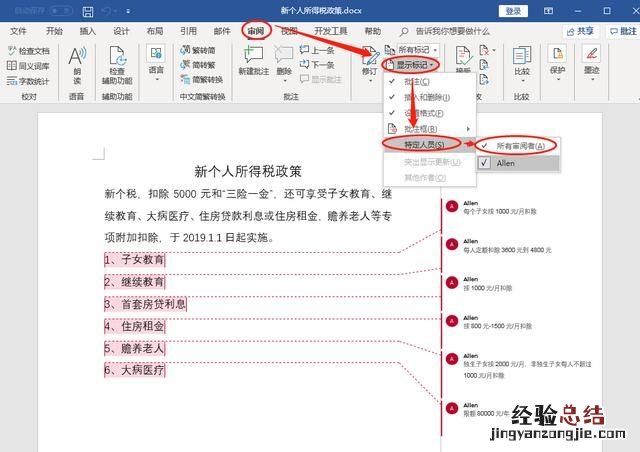Toggle 修订 track changes
The height and width of the screenshot is (452, 640).
click(370, 63)
